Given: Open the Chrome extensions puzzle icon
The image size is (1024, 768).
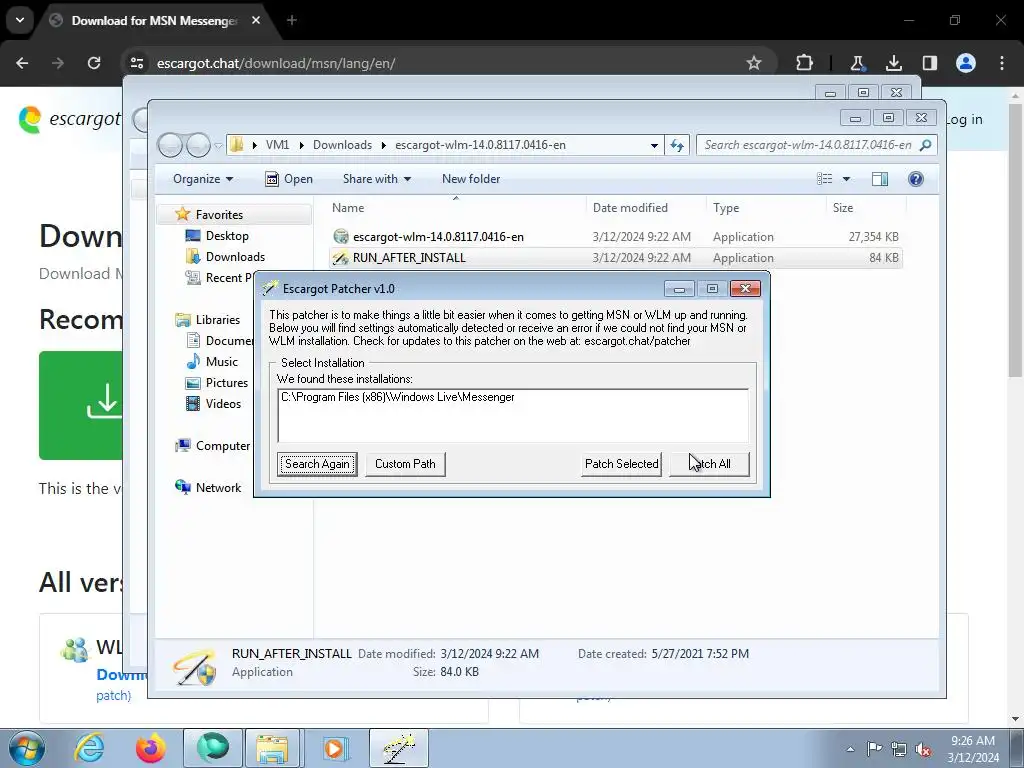Looking at the screenshot, I should pyautogui.click(x=805, y=63).
